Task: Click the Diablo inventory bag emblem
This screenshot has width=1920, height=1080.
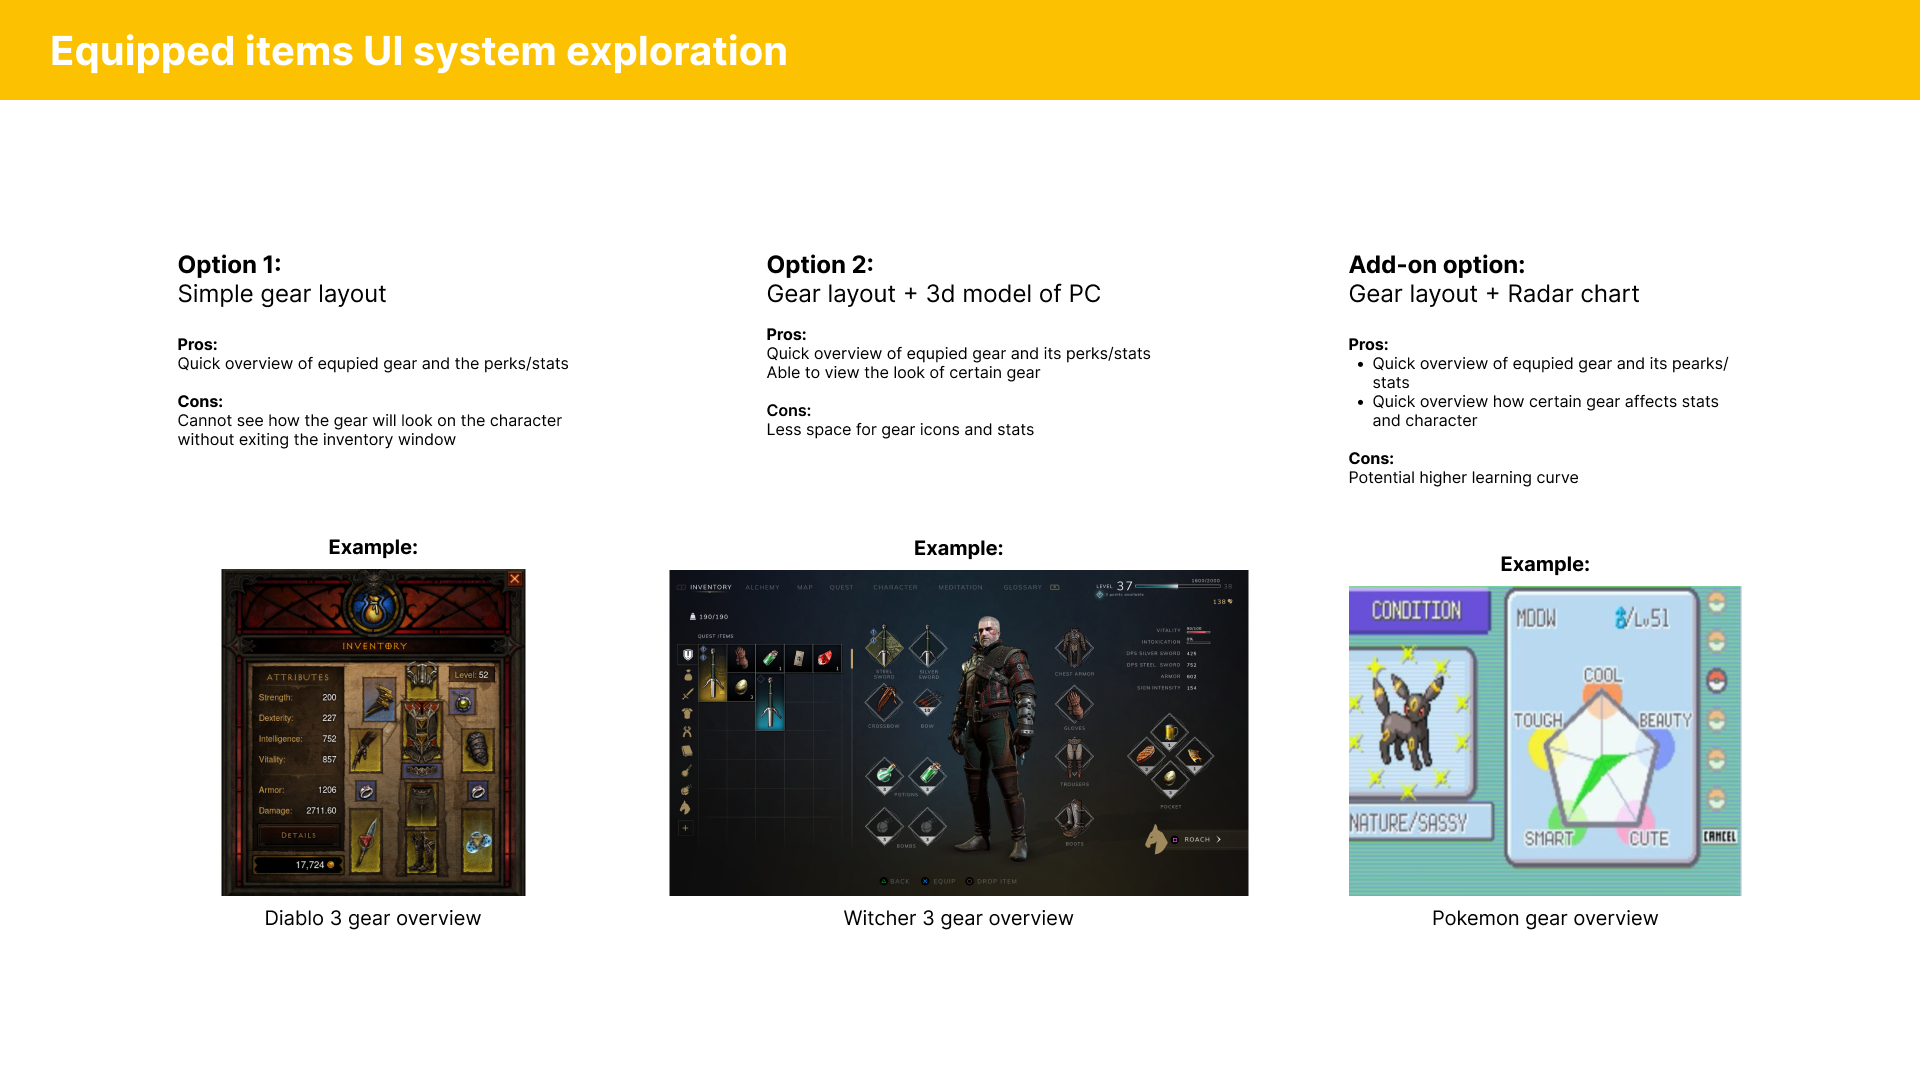Action: (x=373, y=606)
